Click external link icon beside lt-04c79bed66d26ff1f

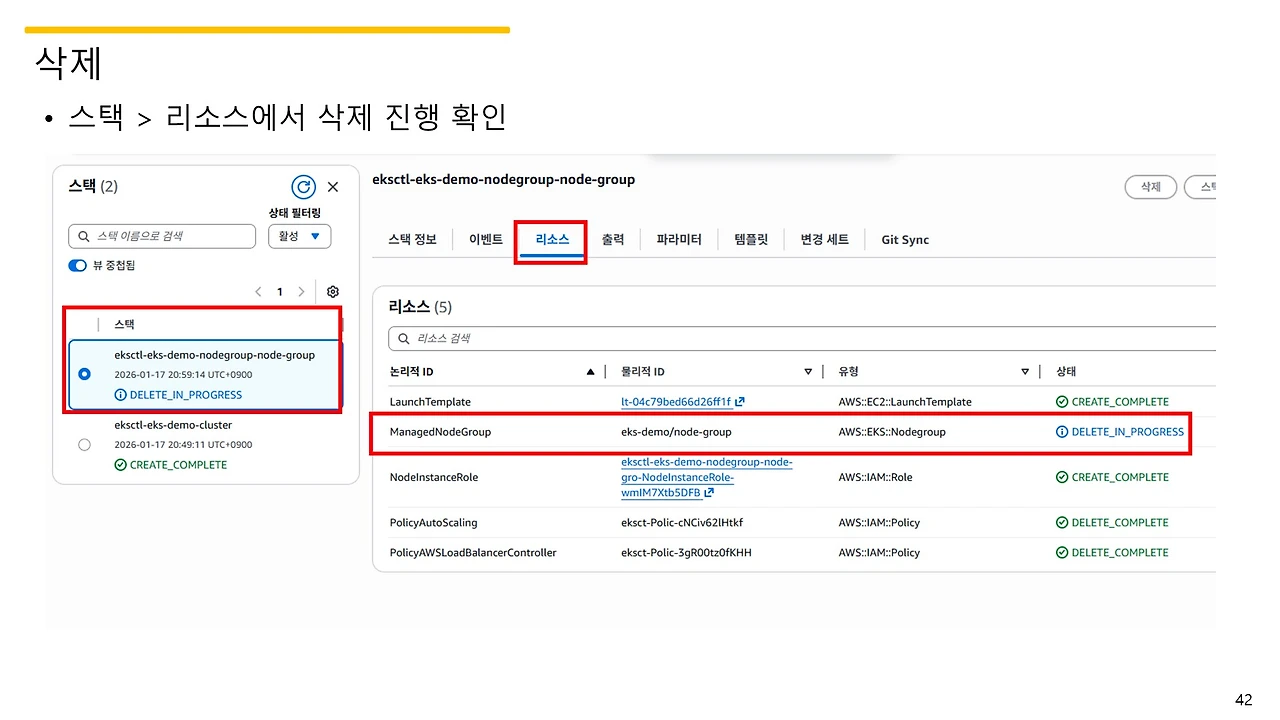pos(739,402)
